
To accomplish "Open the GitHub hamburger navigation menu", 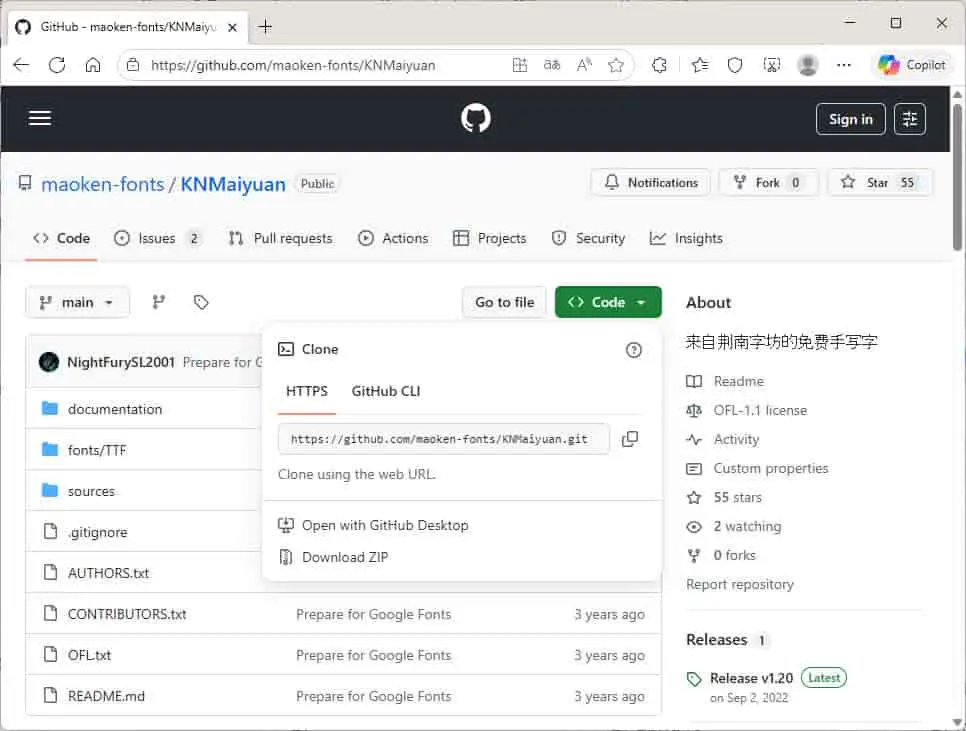I will (x=40, y=118).
